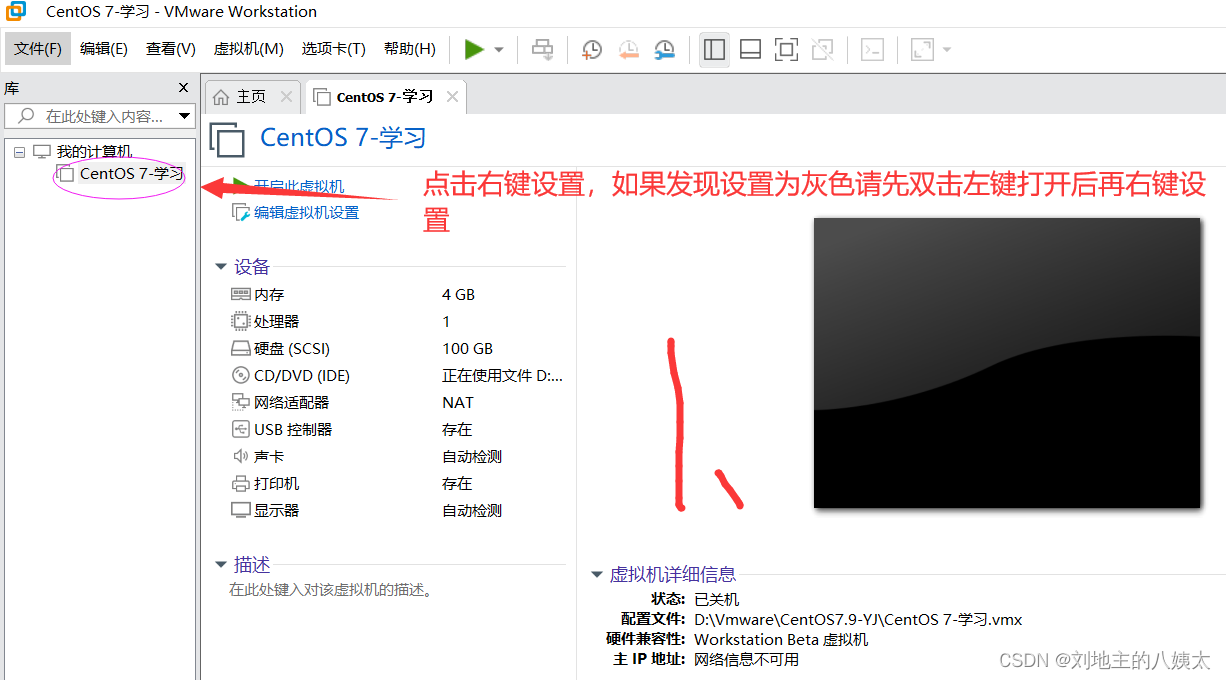Screen dimensions: 1226x680
Task: Collapse the 设备 section
Action: (221, 267)
